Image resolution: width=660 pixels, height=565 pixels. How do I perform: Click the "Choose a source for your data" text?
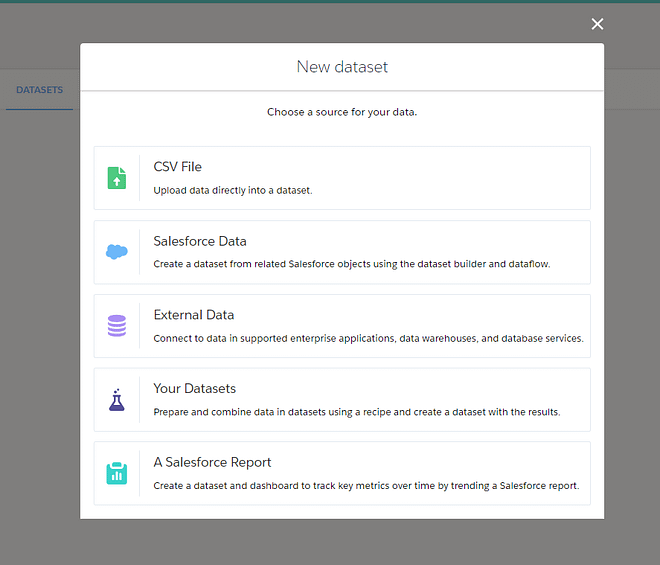[342, 112]
